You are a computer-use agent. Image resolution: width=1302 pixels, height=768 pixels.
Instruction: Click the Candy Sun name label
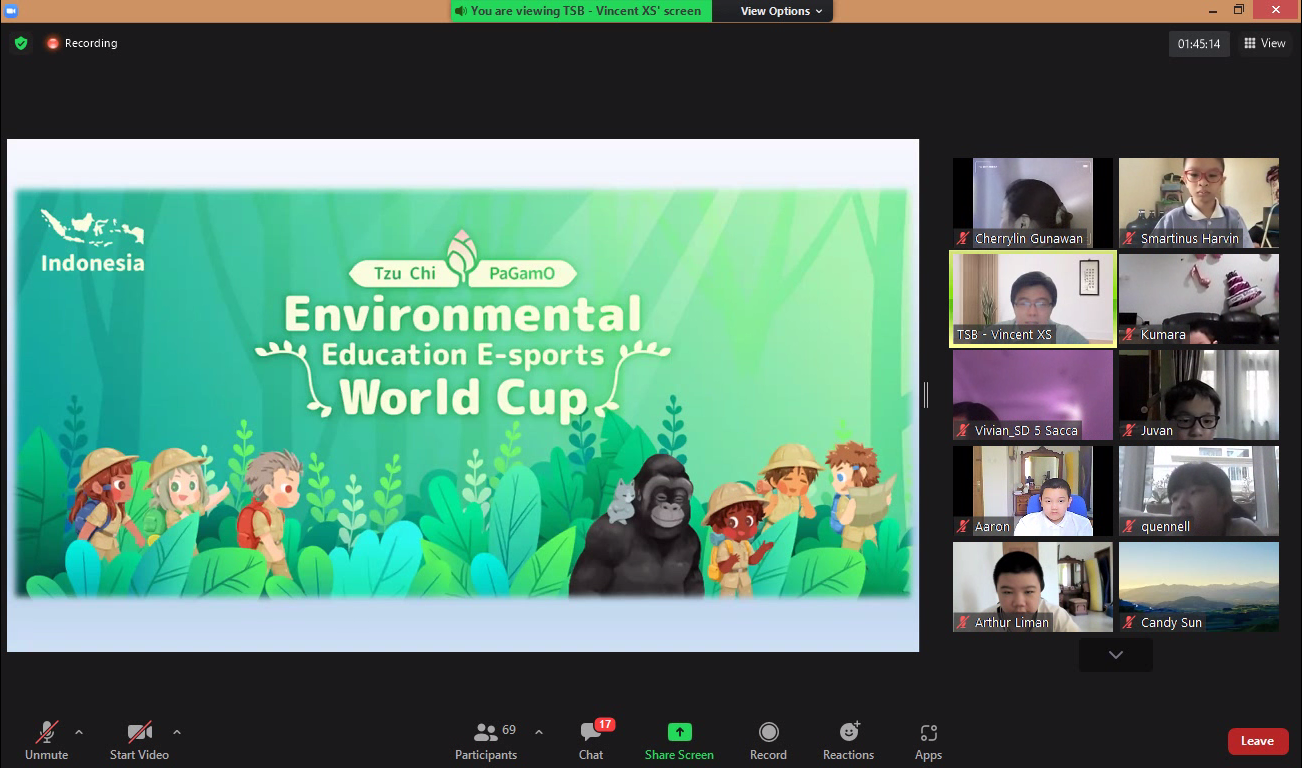click(1172, 623)
